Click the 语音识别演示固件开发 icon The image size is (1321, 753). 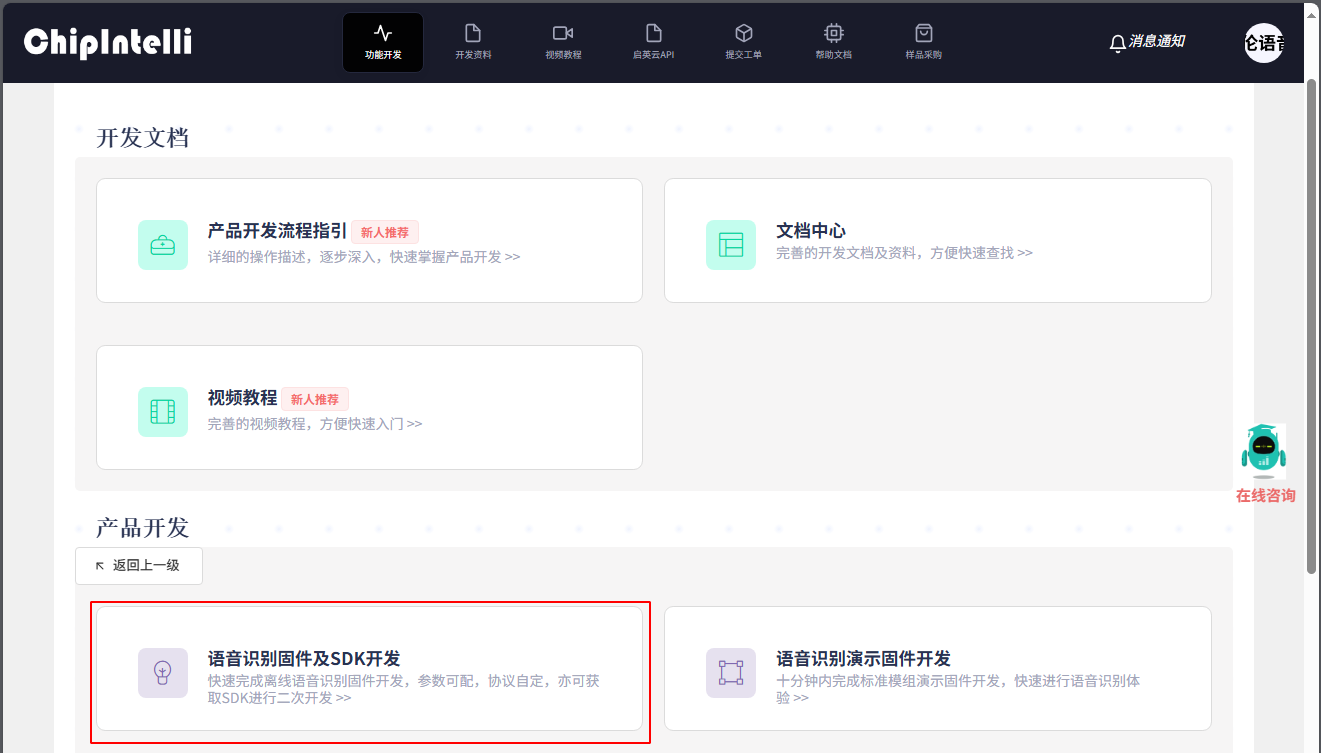coord(731,673)
